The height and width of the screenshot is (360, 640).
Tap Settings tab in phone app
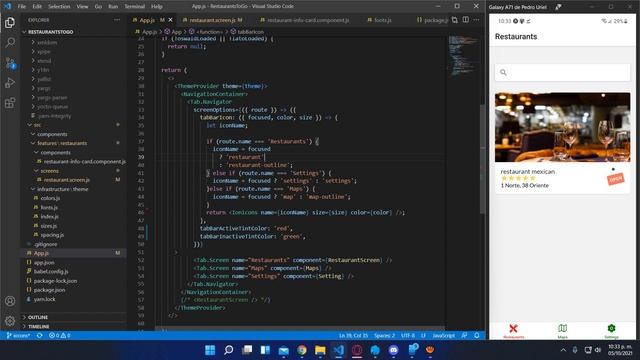click(611, 331)
